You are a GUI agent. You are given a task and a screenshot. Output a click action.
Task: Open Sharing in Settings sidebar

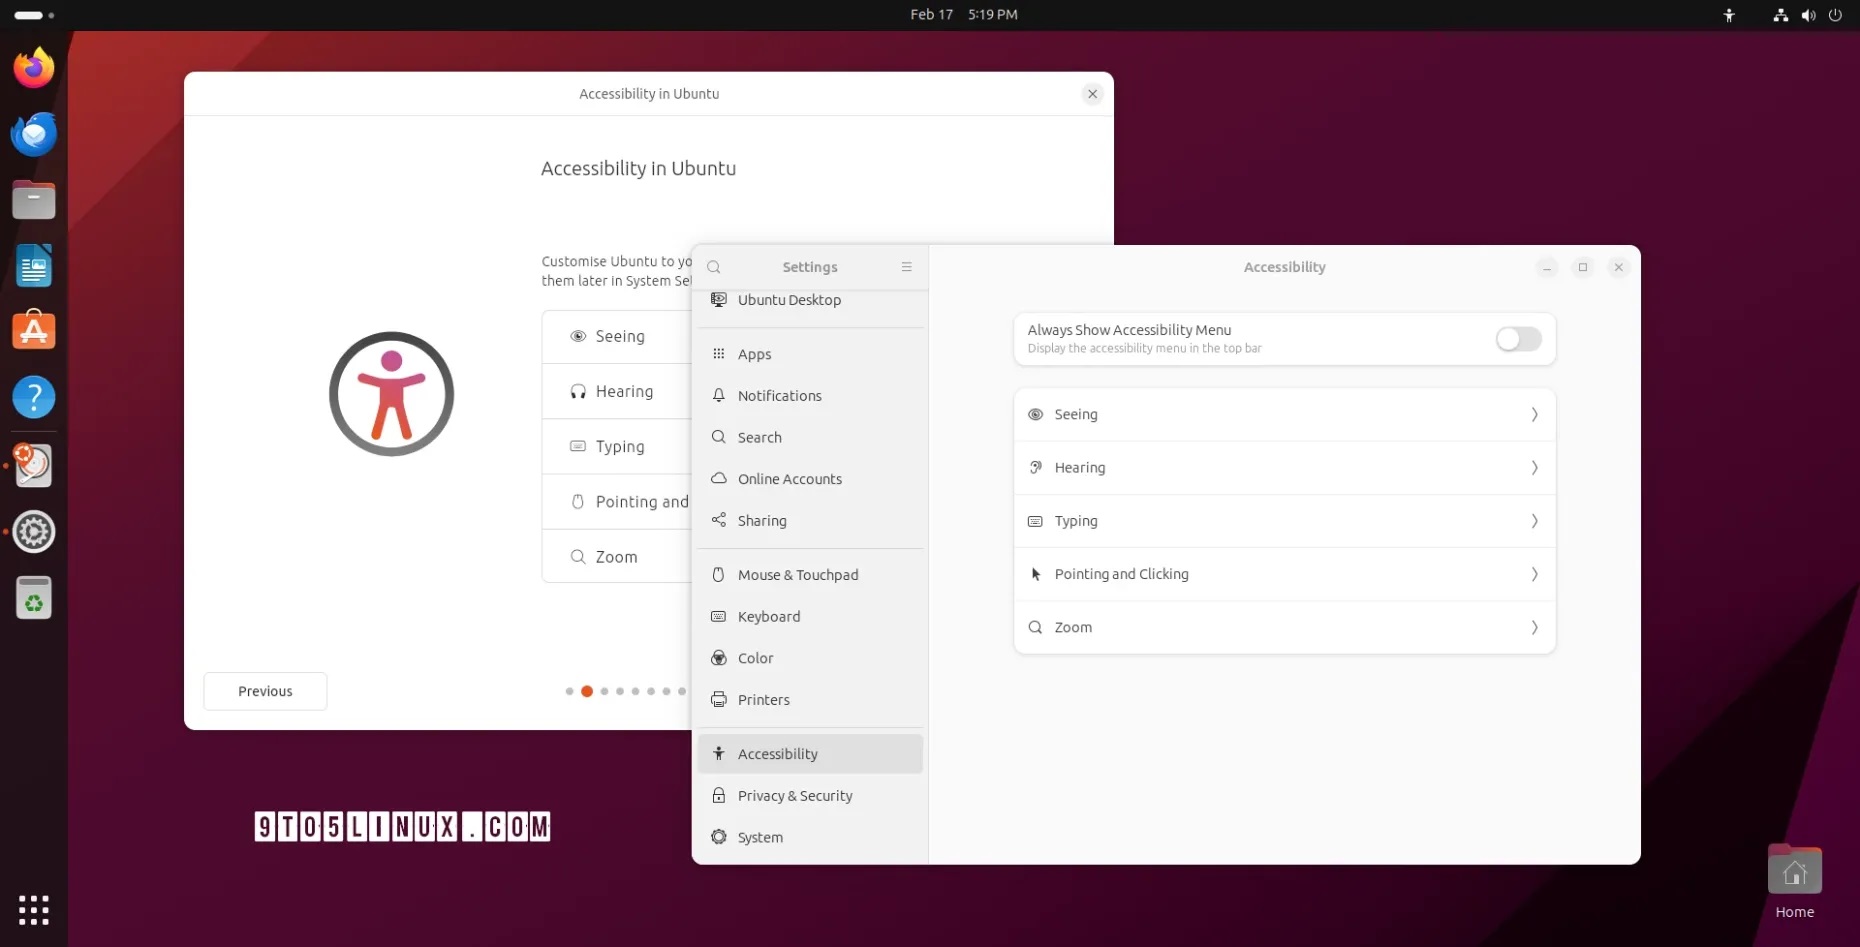[x=810, y=520]
